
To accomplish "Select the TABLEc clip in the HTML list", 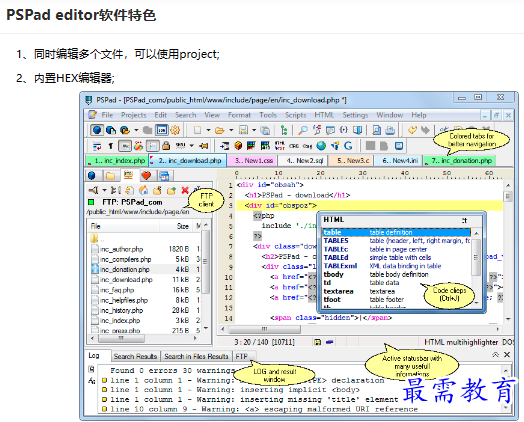I will [x=397, y=249].
